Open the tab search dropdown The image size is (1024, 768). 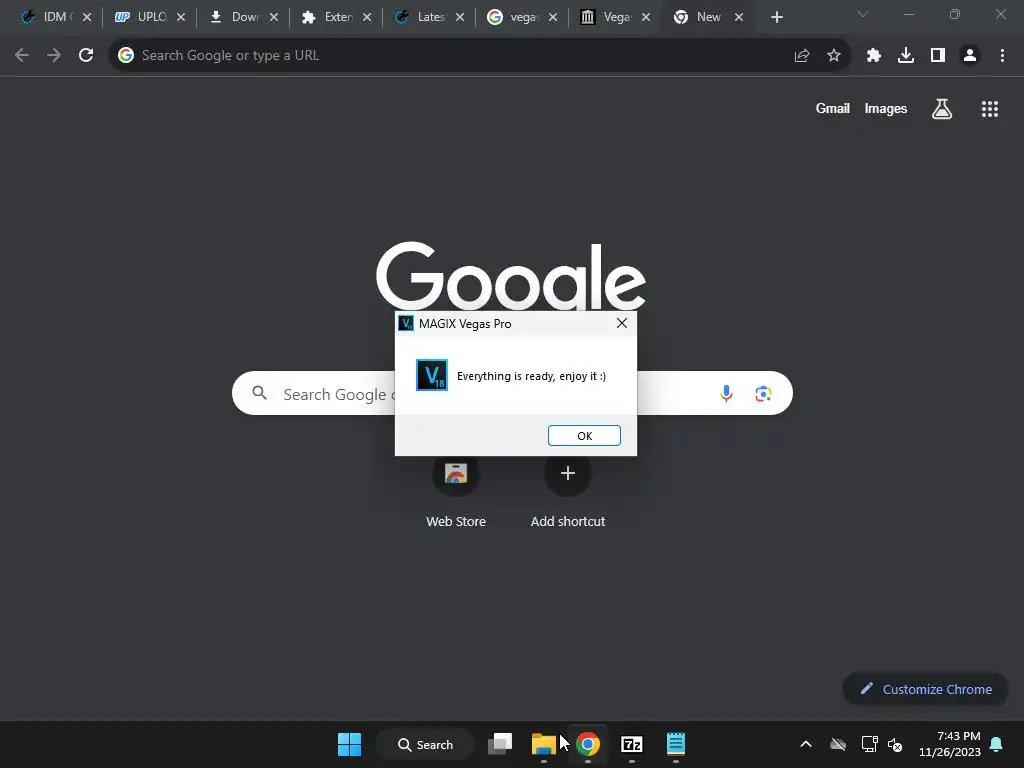863,14
